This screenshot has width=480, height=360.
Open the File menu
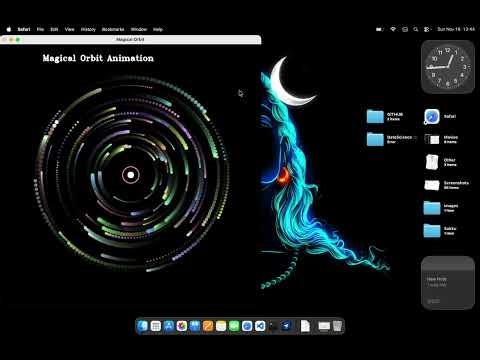[x=40, y=29]
